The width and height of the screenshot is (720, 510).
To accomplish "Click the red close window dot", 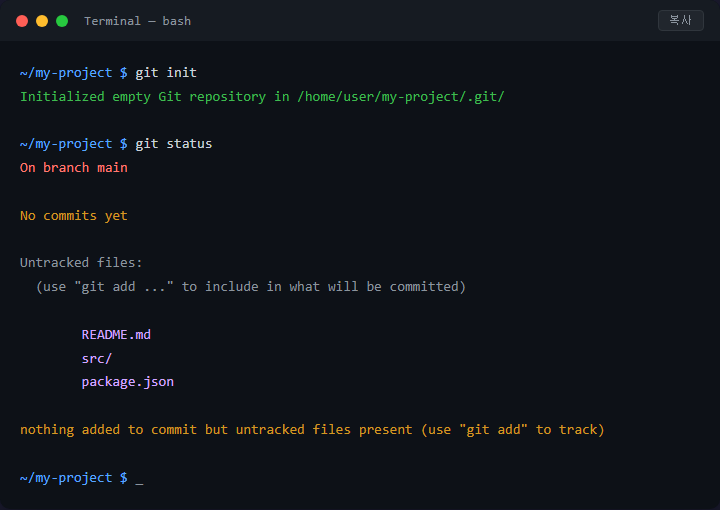I will click(x=22, y=21).
